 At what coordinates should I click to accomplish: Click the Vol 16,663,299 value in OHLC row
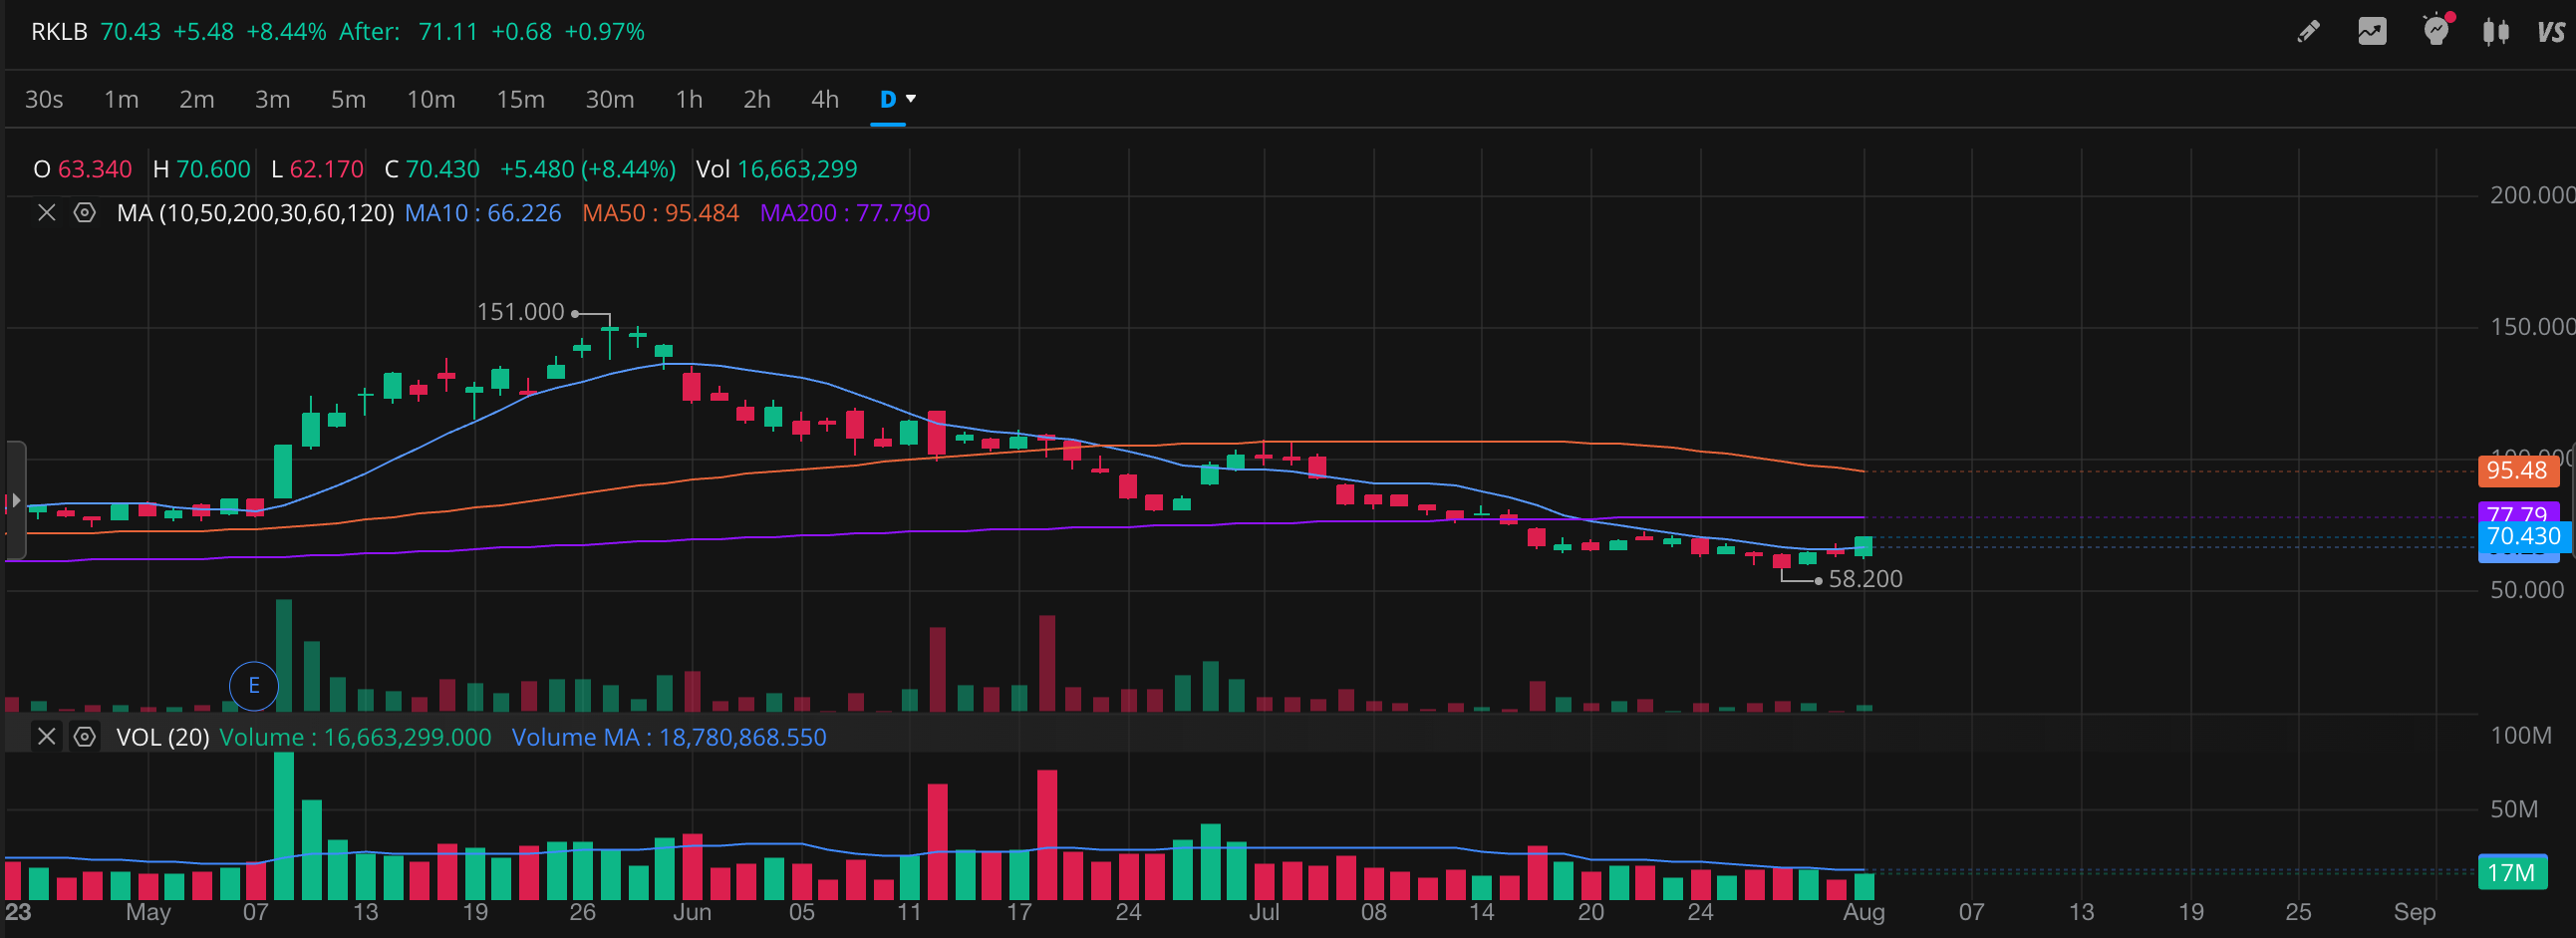click(x=777, y=169)
